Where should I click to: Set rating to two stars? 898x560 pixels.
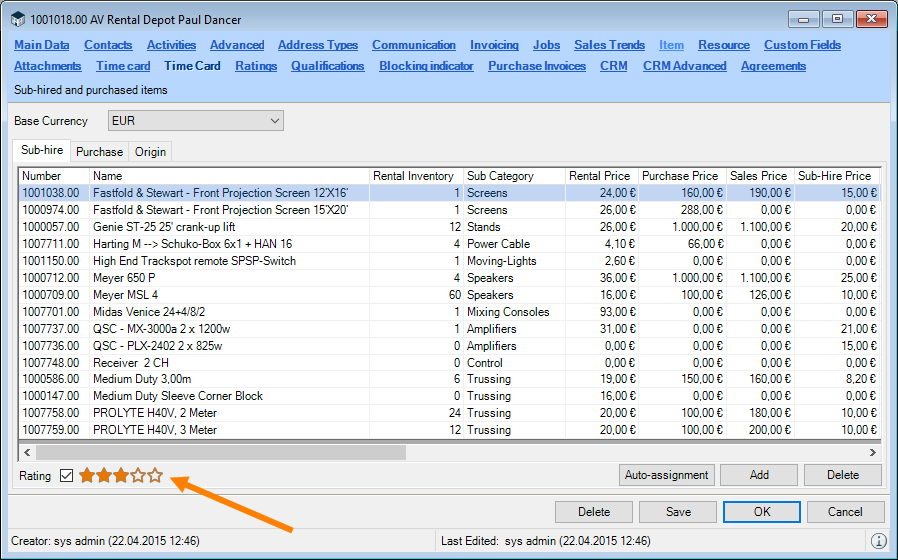[104, 476]
